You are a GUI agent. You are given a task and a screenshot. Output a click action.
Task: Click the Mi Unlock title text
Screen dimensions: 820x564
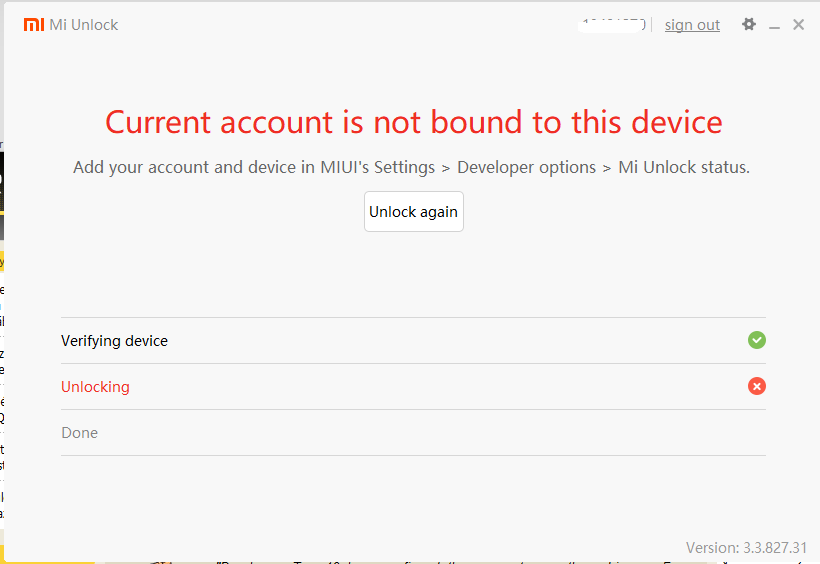pos(84,25)
